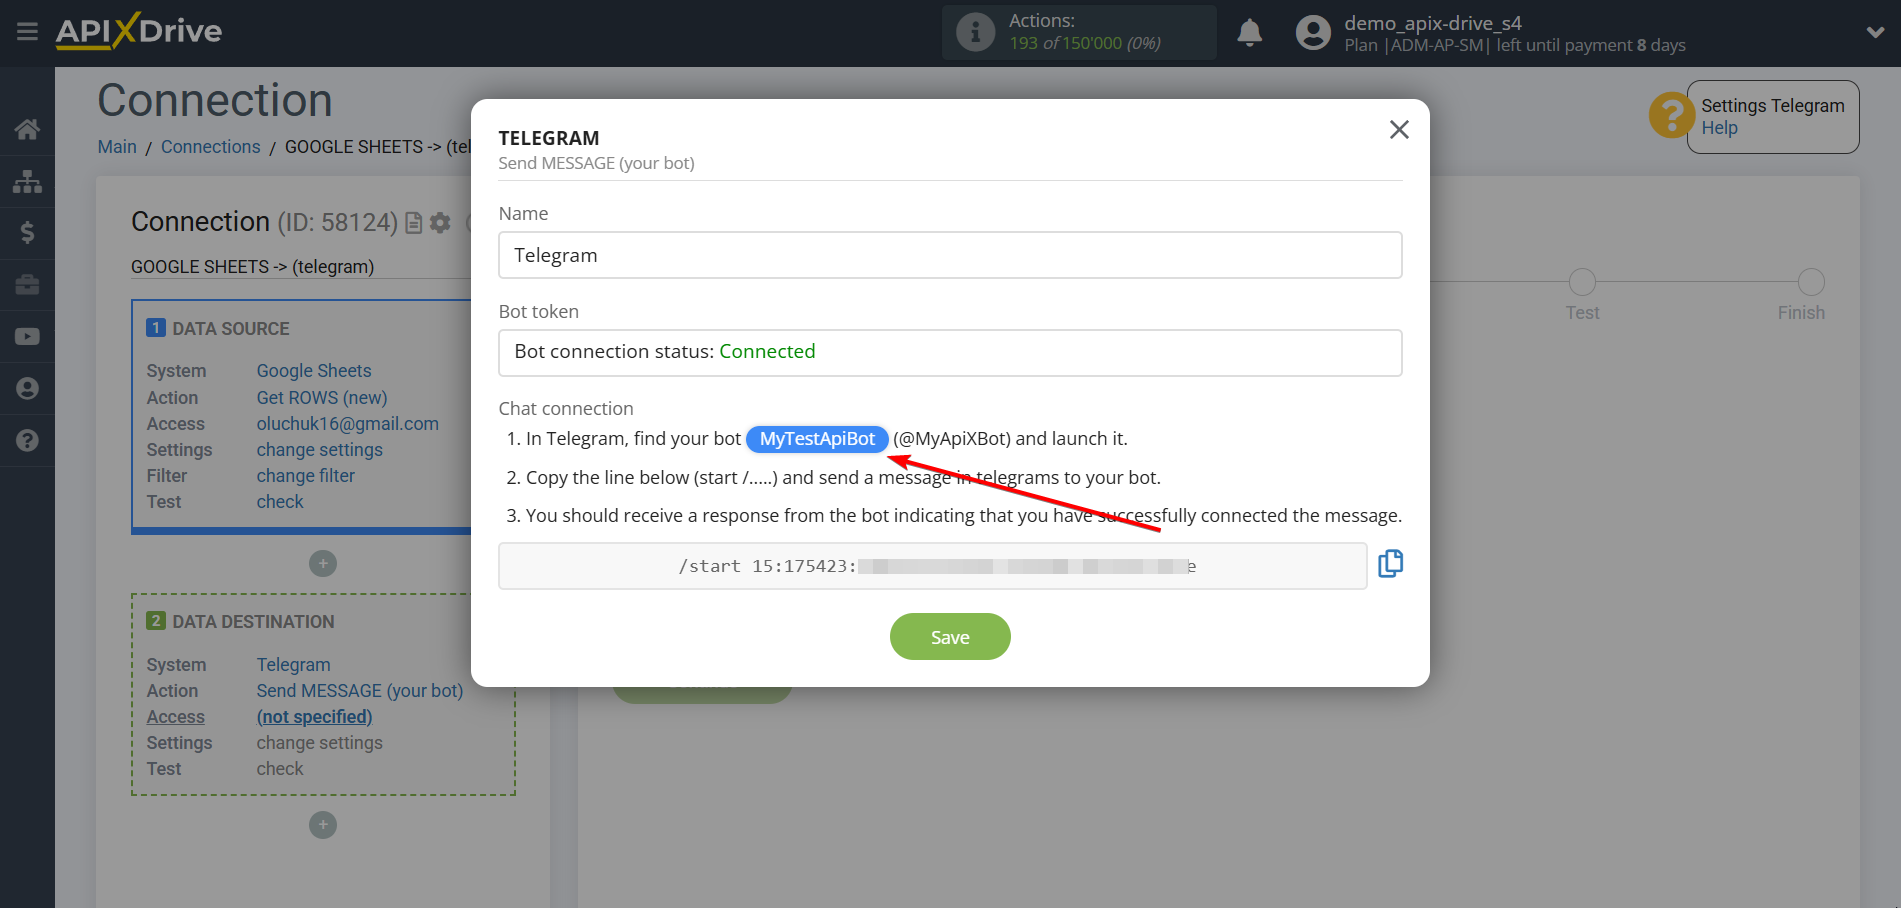
Task: Click the Settings Telegram Help question mark
Action: pos(1670,115)
